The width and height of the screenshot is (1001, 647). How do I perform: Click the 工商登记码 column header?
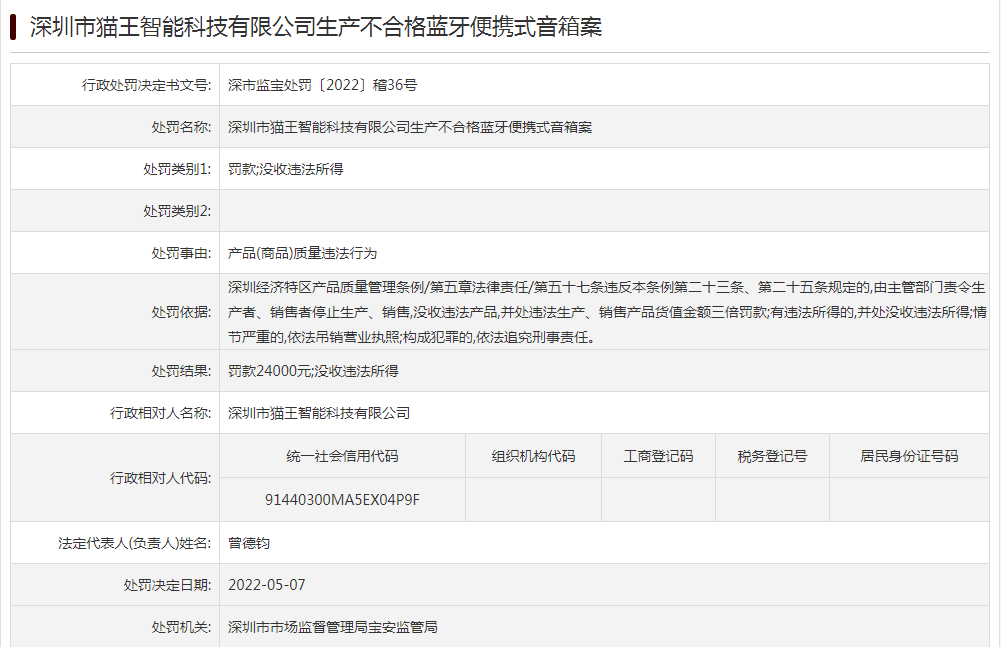[658, 456]
